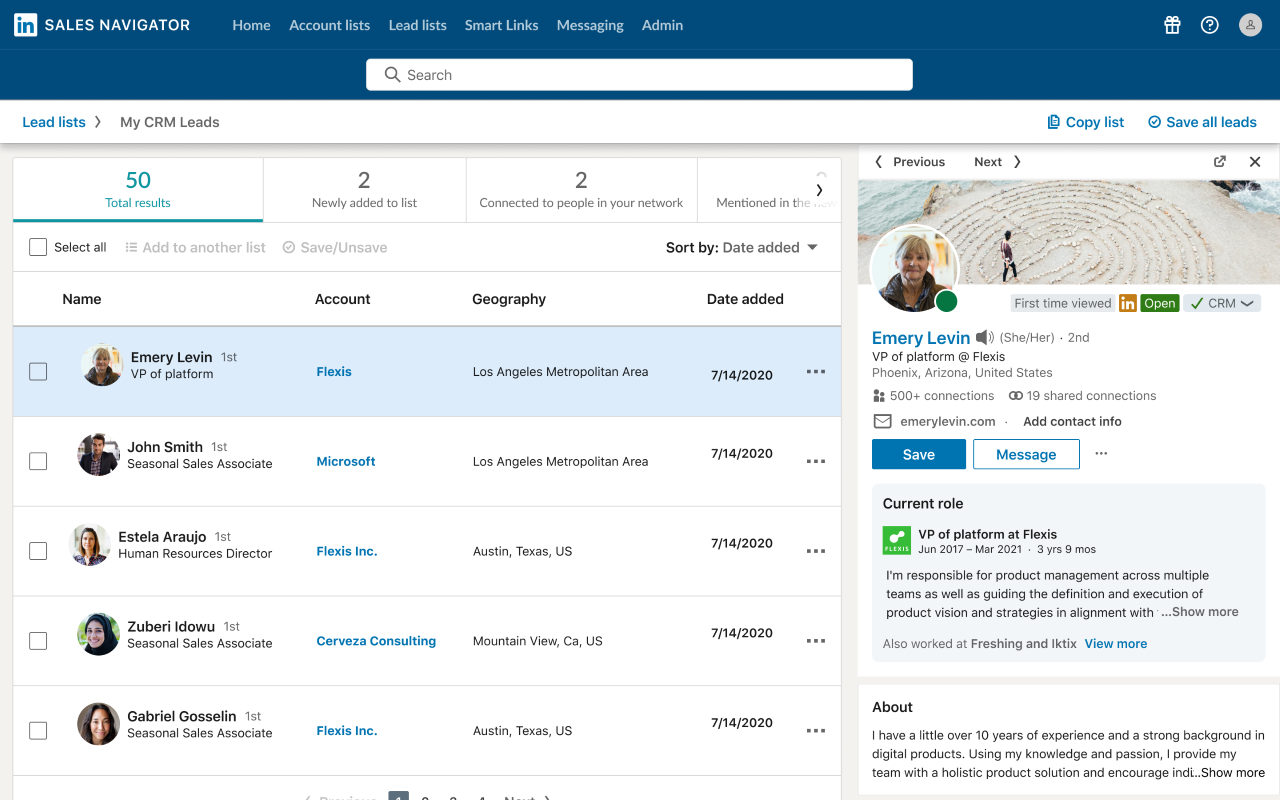Click the Save/Unsave icon

tap(289, 247)
